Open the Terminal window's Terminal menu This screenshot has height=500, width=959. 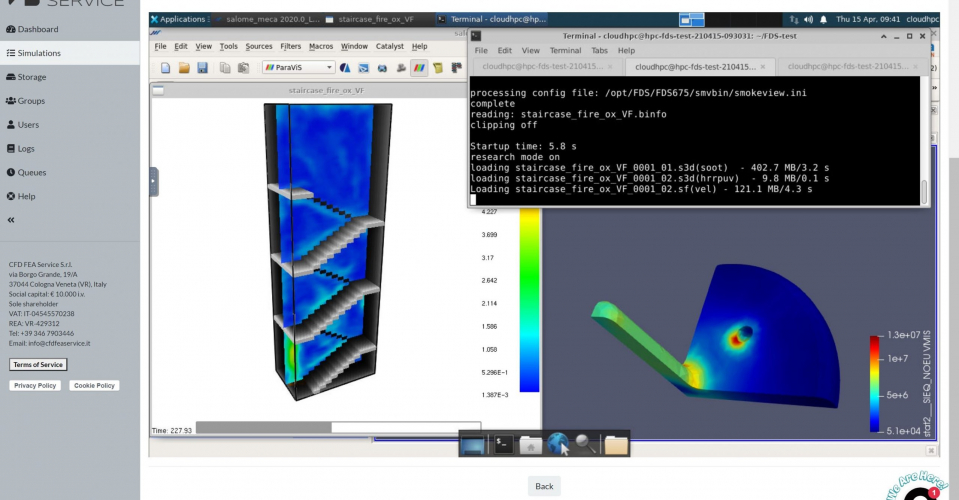(x=565, y=51)
